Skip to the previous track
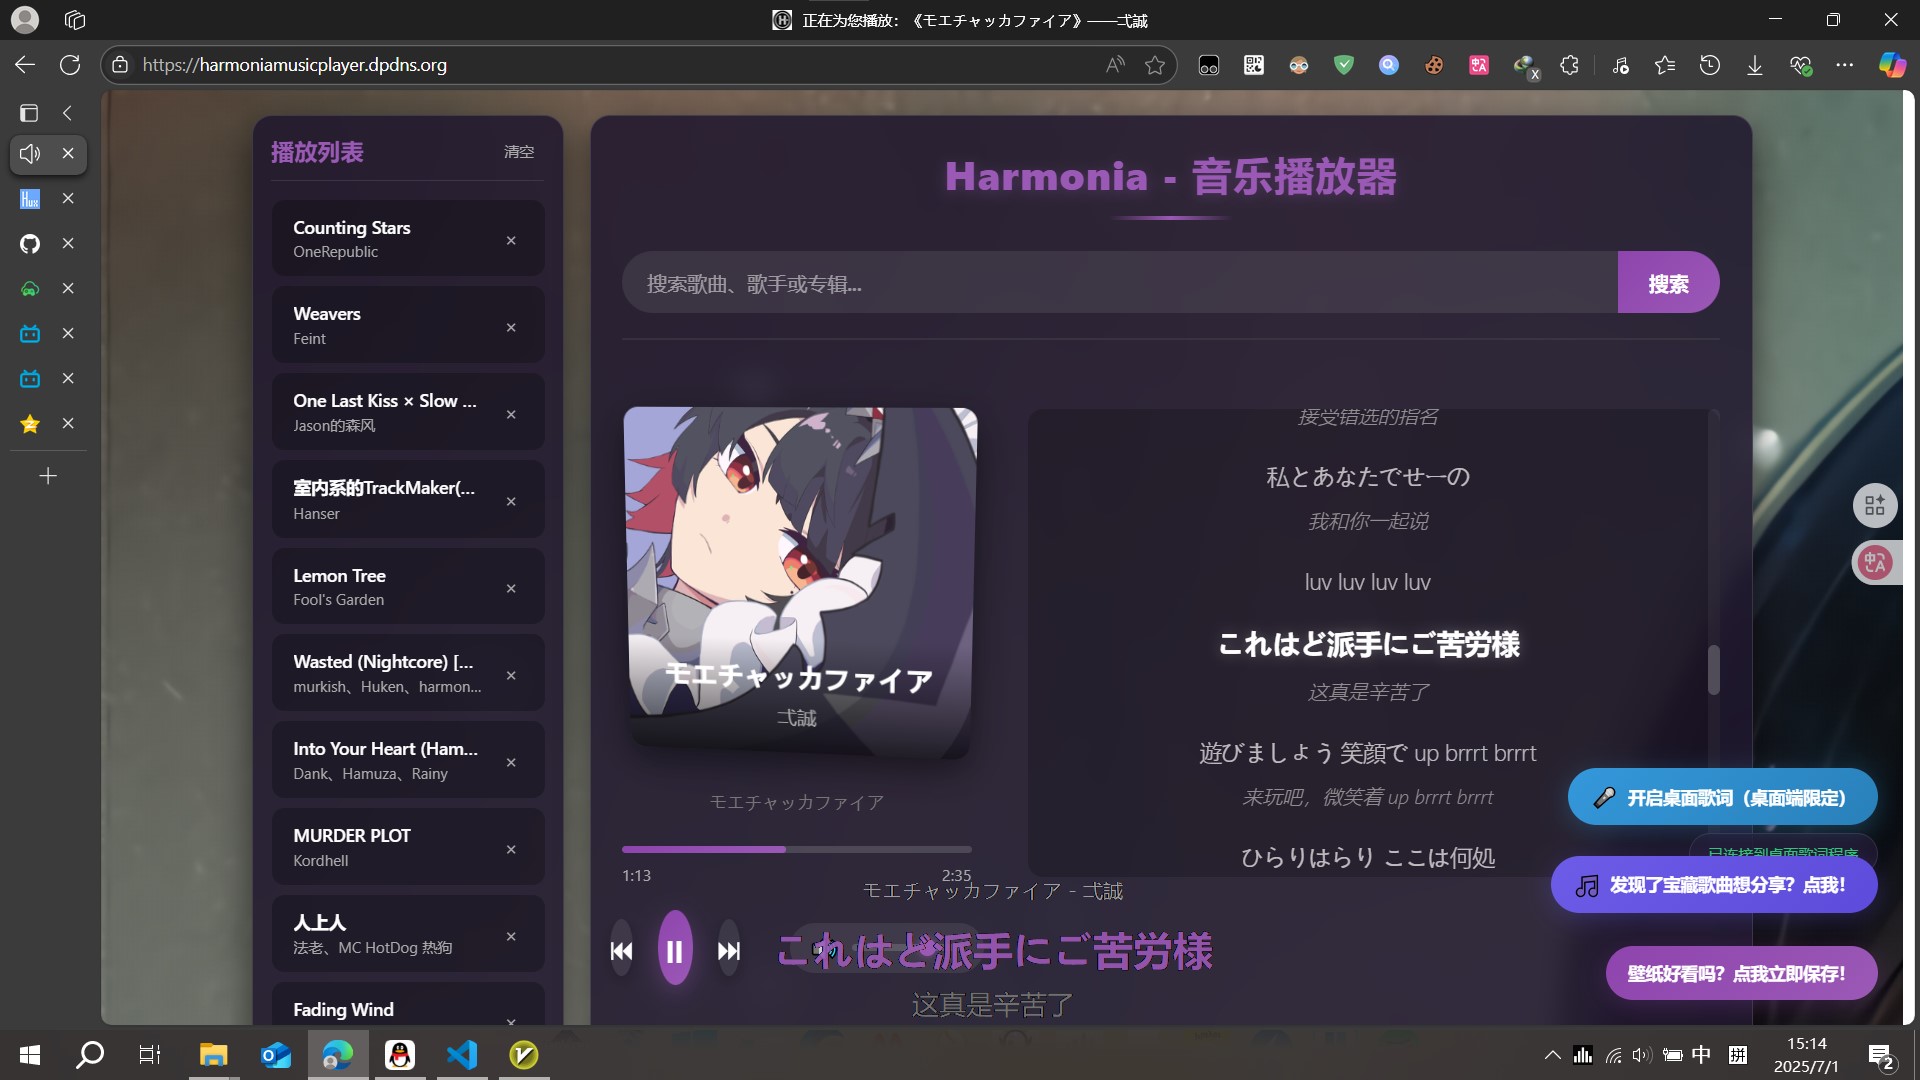 point(621,950)
